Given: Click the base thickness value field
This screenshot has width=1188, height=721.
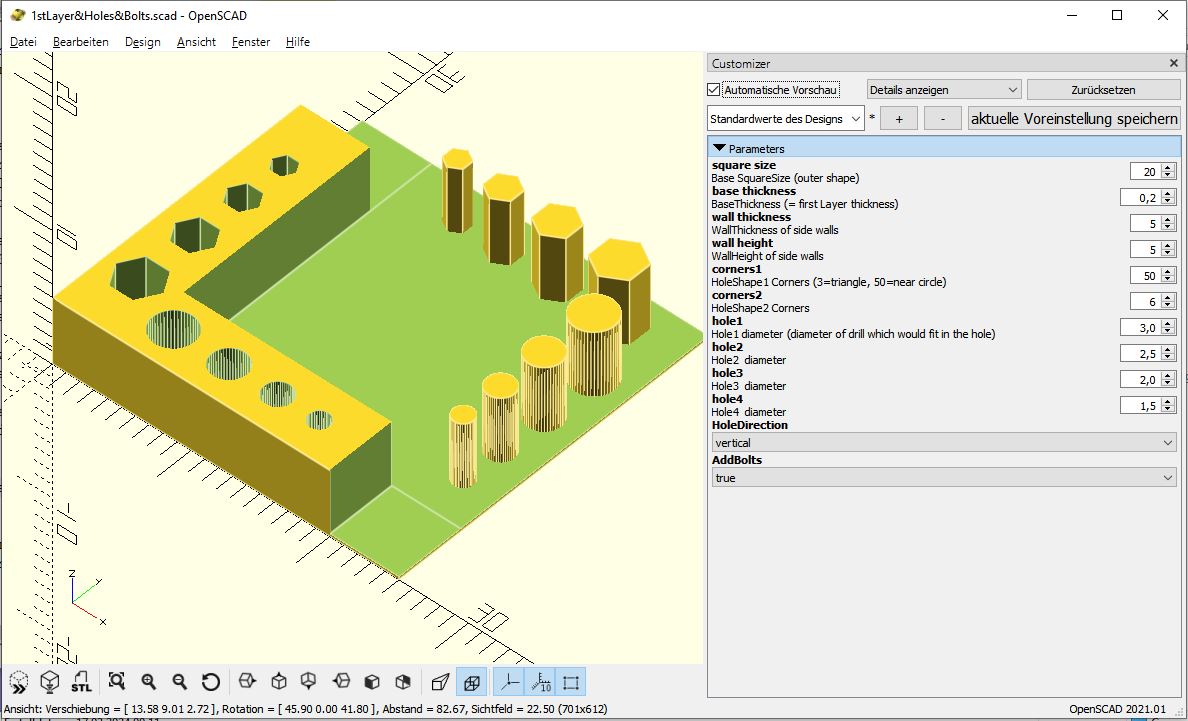Looking at the screenshot, I should pos(1140,197).
